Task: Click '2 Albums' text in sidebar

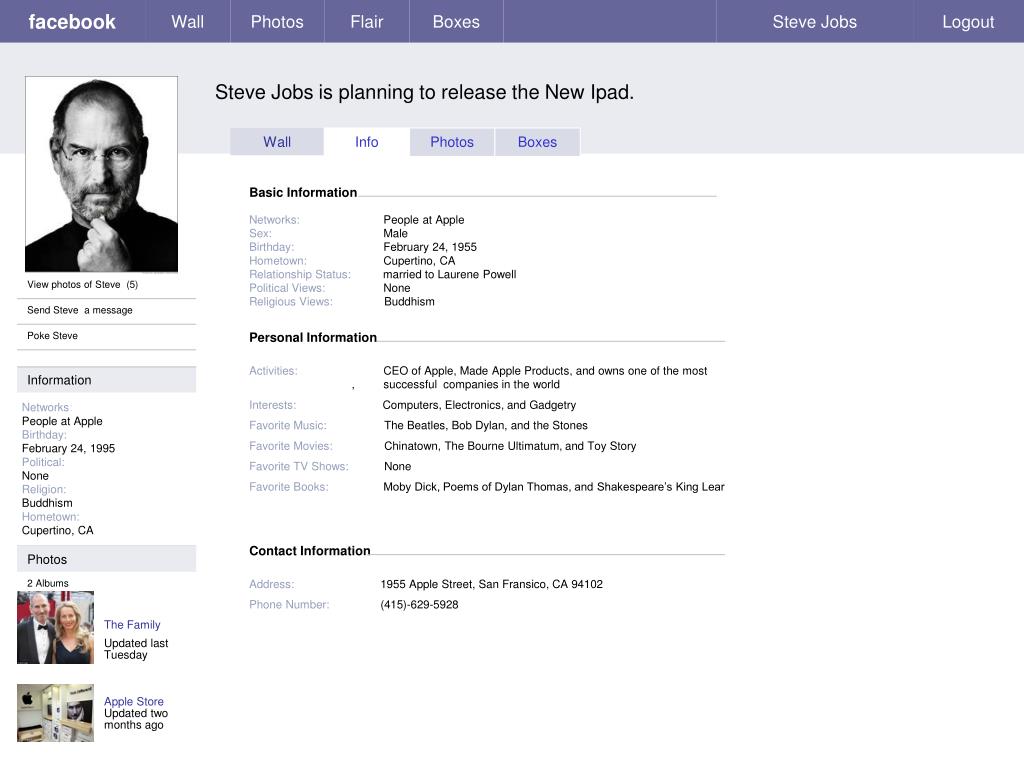Action: 48,583
